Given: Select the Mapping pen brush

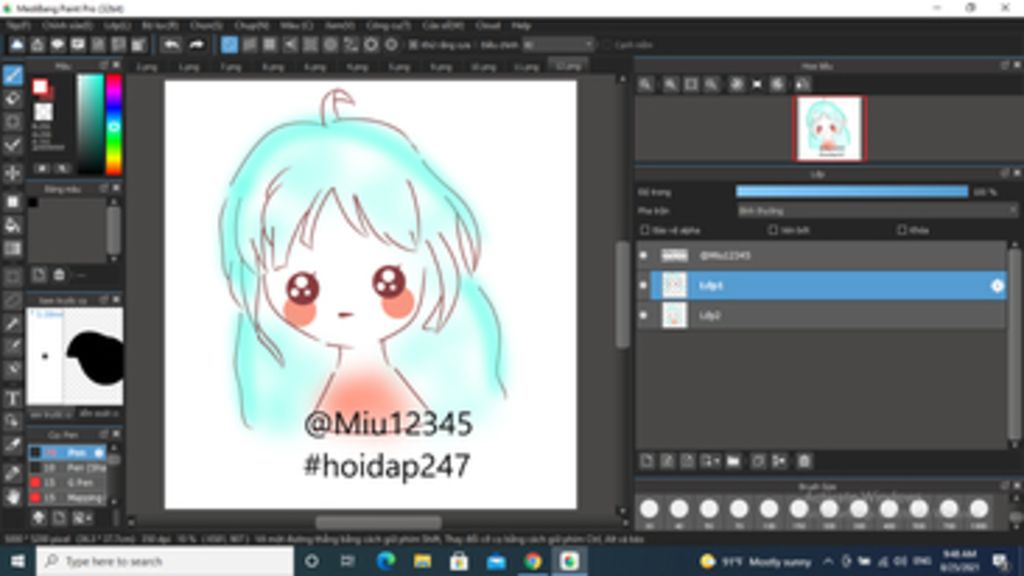Looking at the screenshot, I should point(67,498).
